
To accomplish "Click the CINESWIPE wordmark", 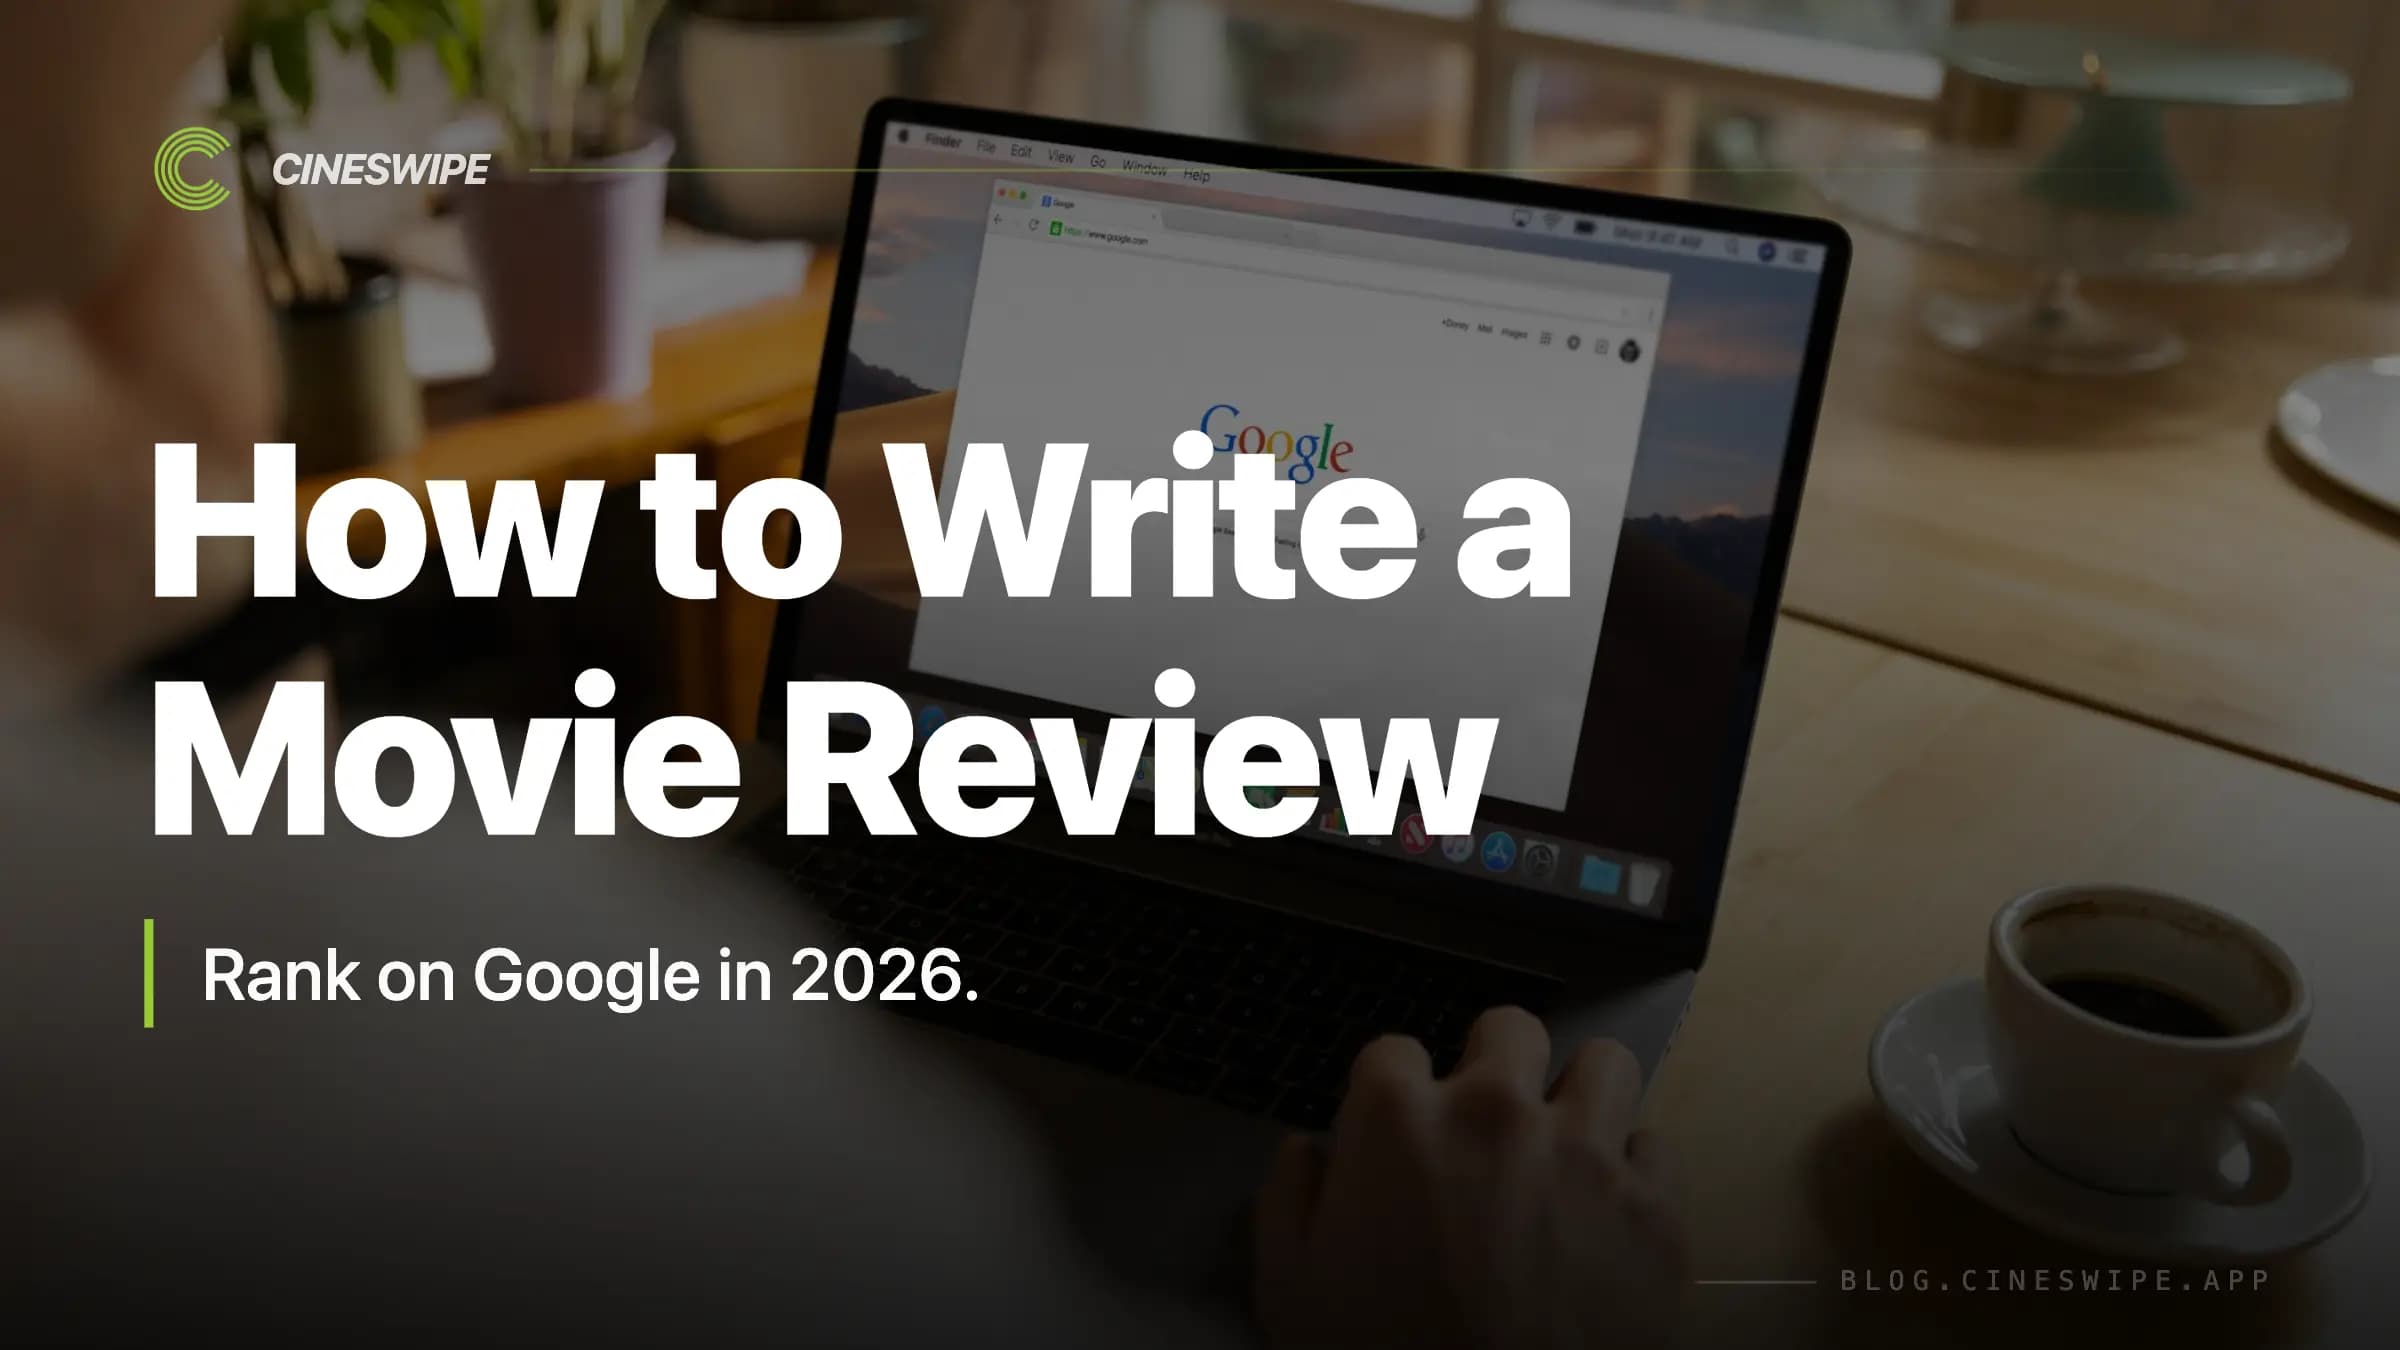I will coord(380,170).
